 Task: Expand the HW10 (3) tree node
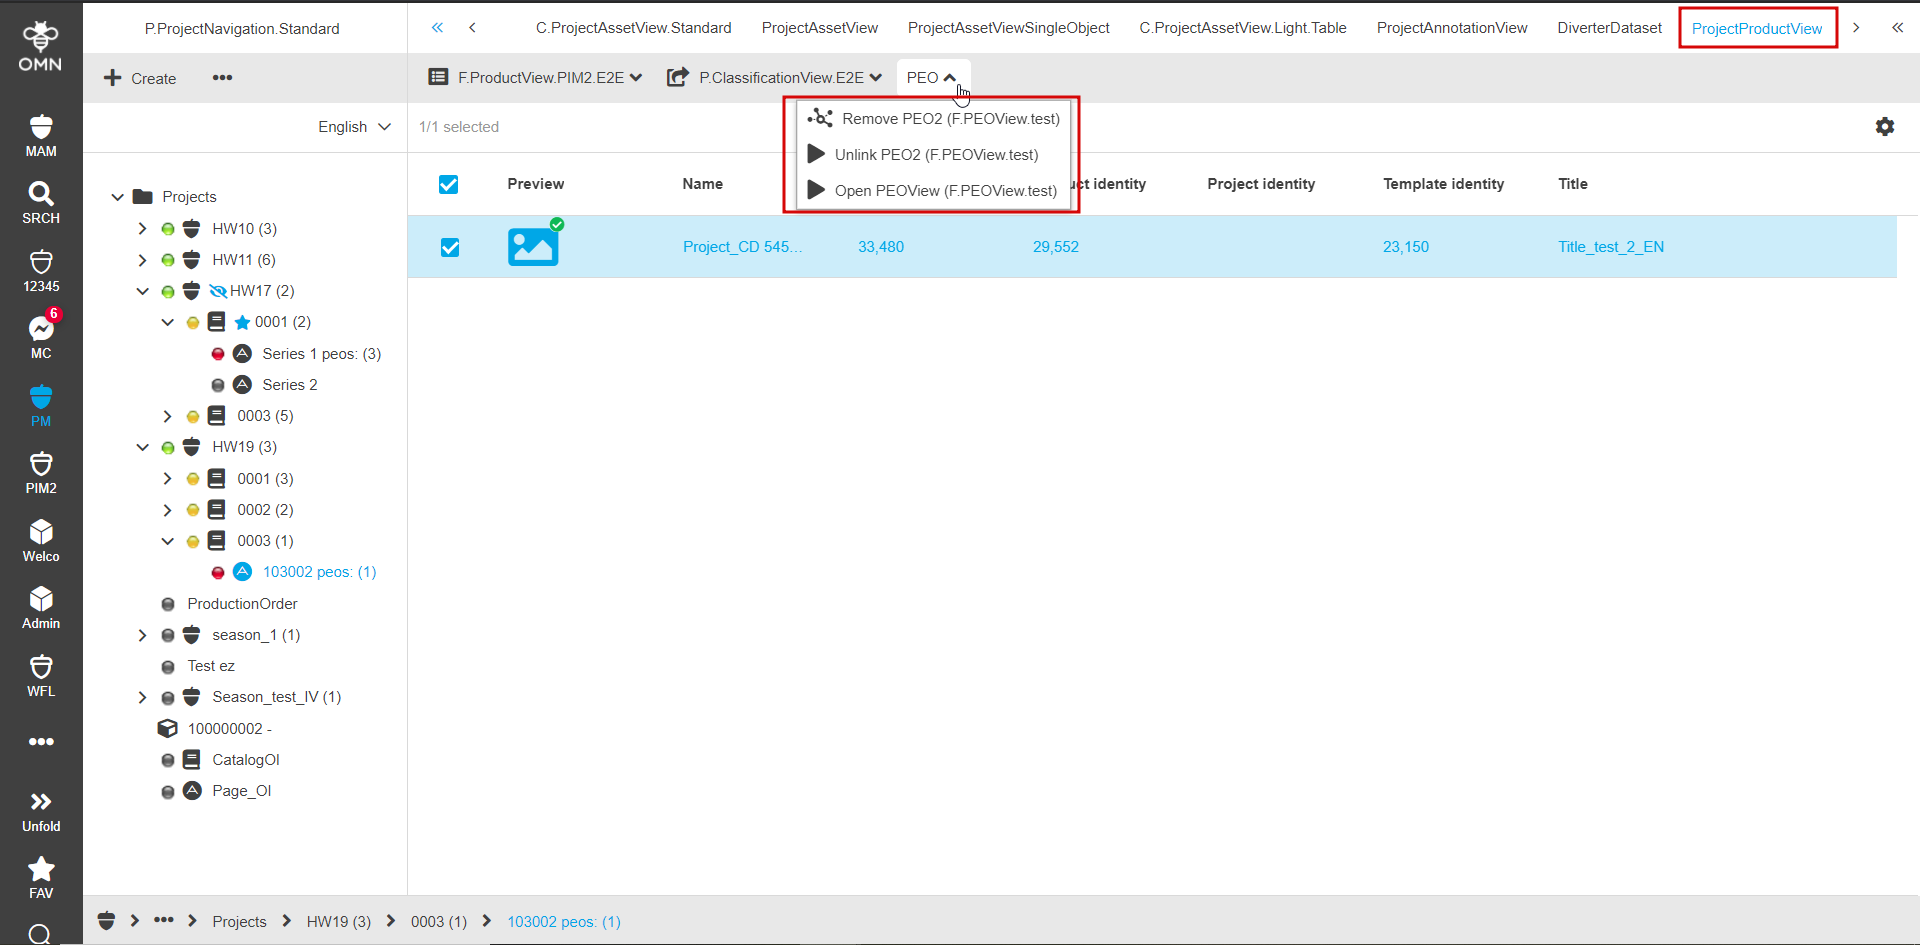click(142, 229)
